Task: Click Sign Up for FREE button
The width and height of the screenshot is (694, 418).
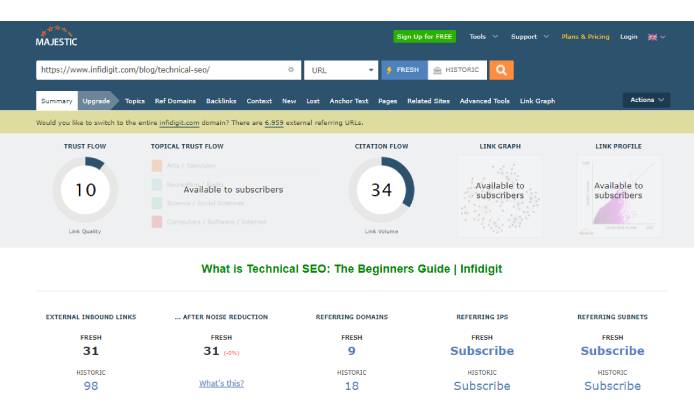Action: pos(424,36)
